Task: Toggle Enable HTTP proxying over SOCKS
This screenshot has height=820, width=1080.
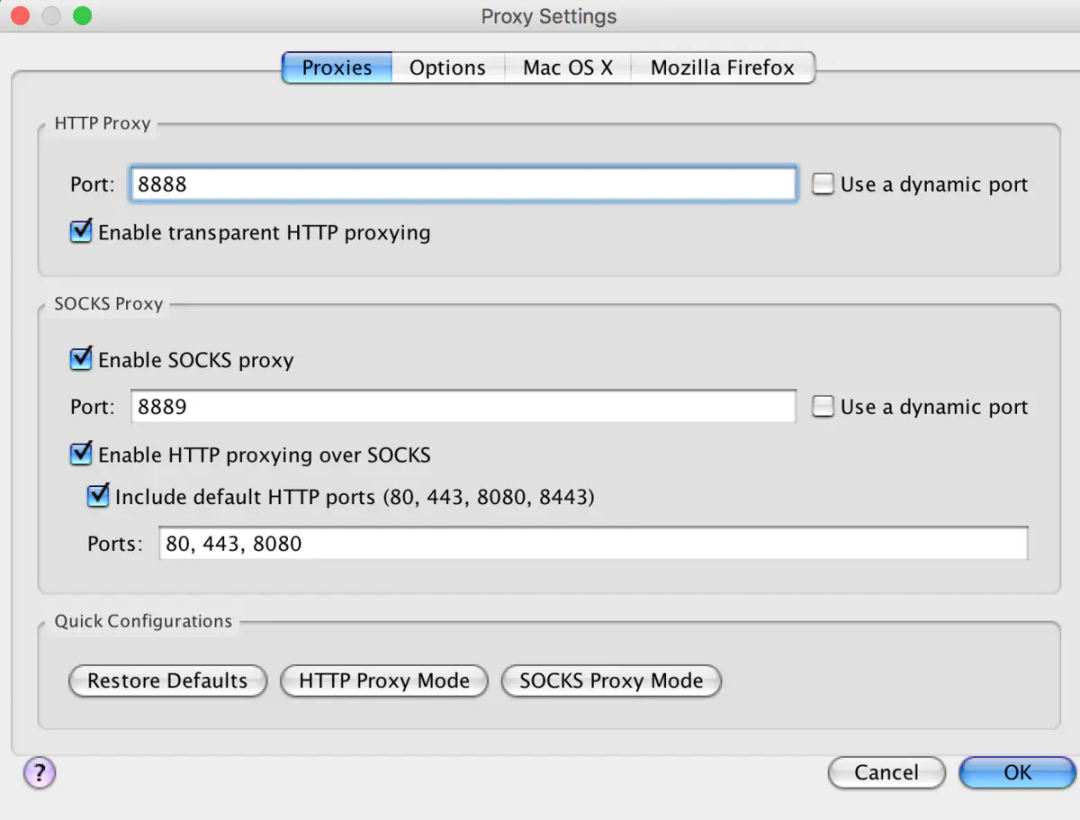Action: click(81, 455)
